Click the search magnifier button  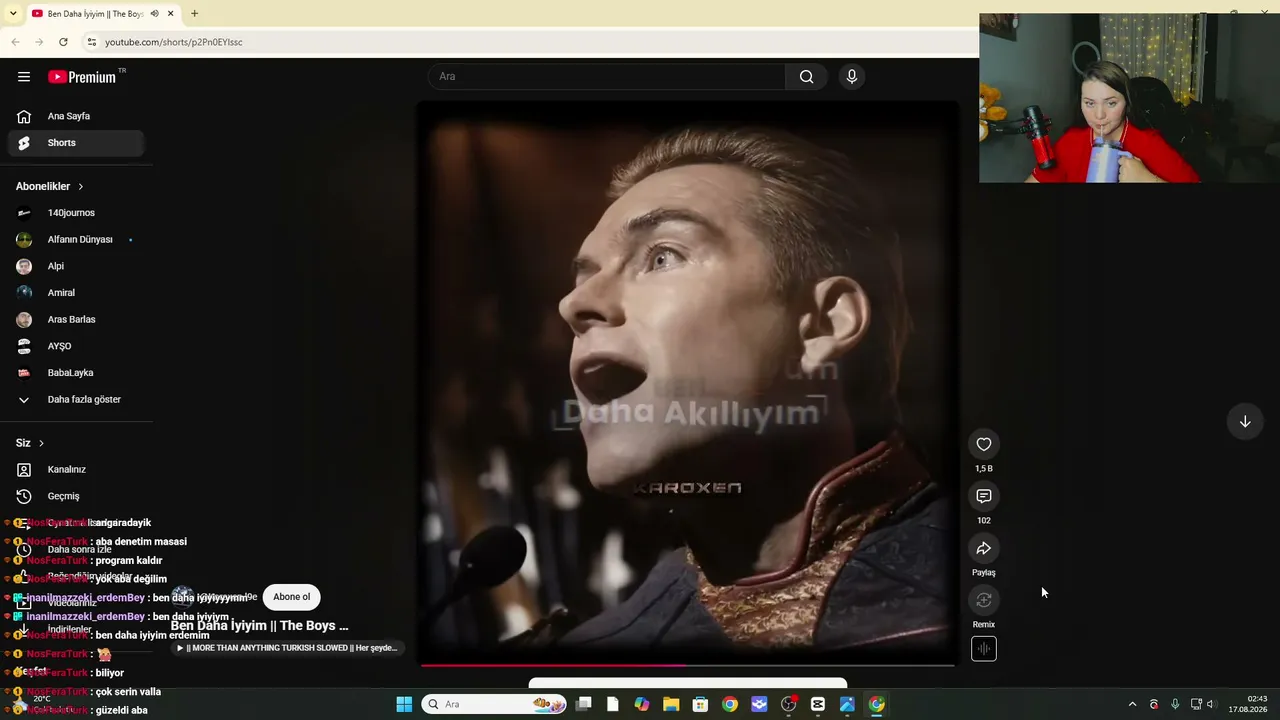coord(806,77)
